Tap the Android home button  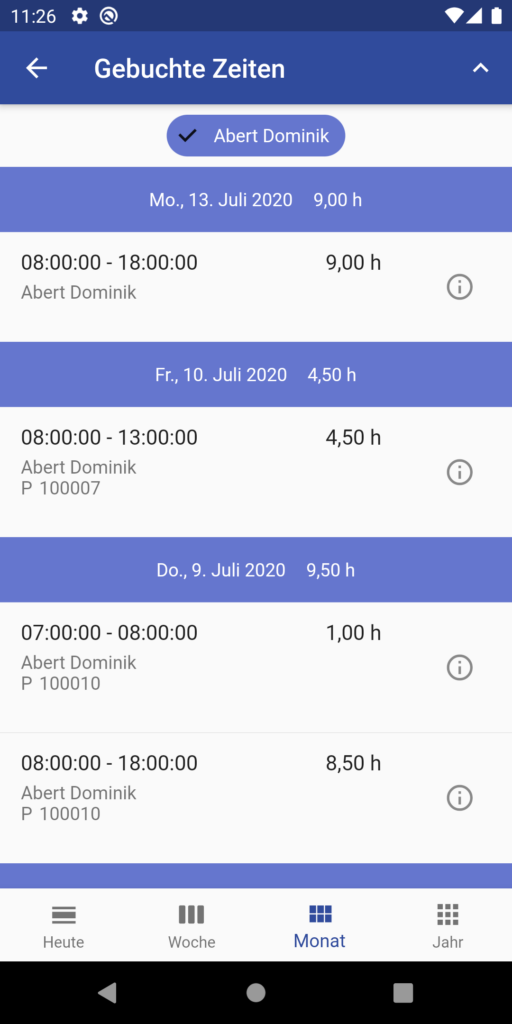(256, 993)
